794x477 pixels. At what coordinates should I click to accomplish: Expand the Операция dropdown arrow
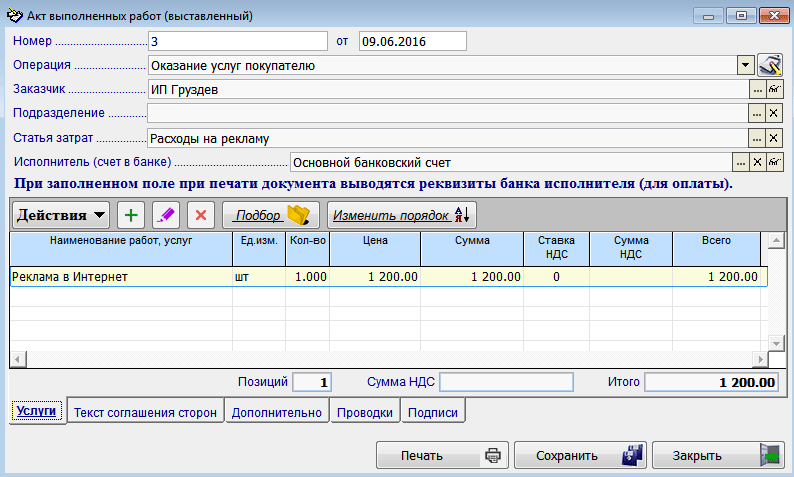point(745,65)
